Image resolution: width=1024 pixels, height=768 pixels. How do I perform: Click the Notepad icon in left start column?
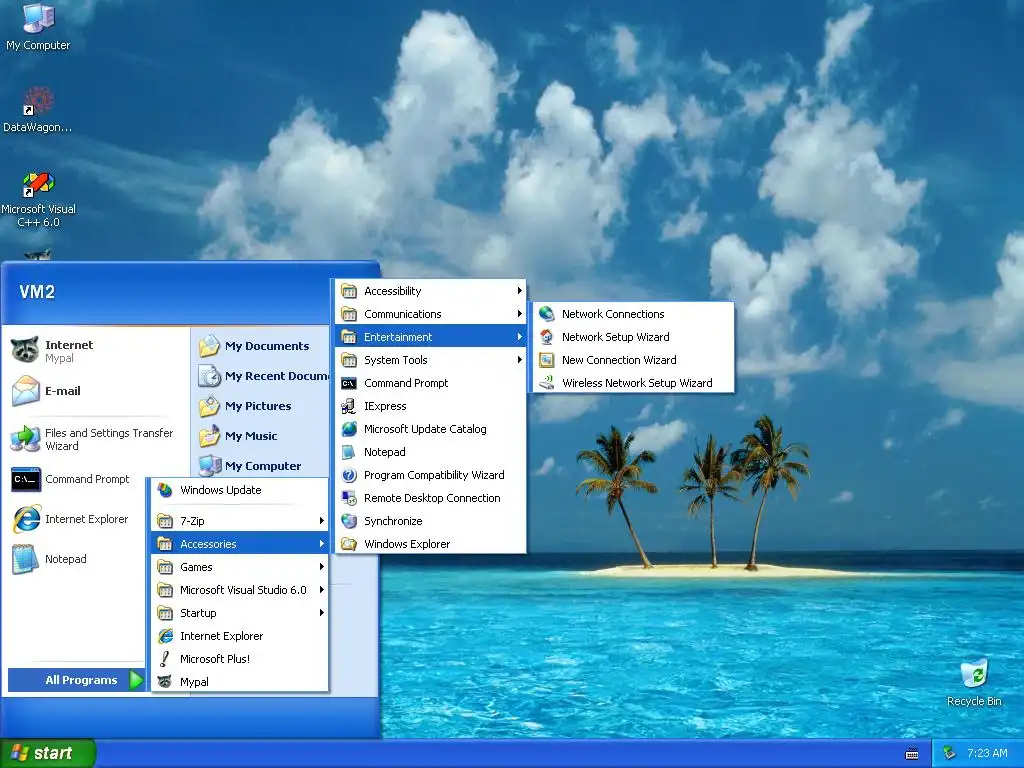pos(25,559)
